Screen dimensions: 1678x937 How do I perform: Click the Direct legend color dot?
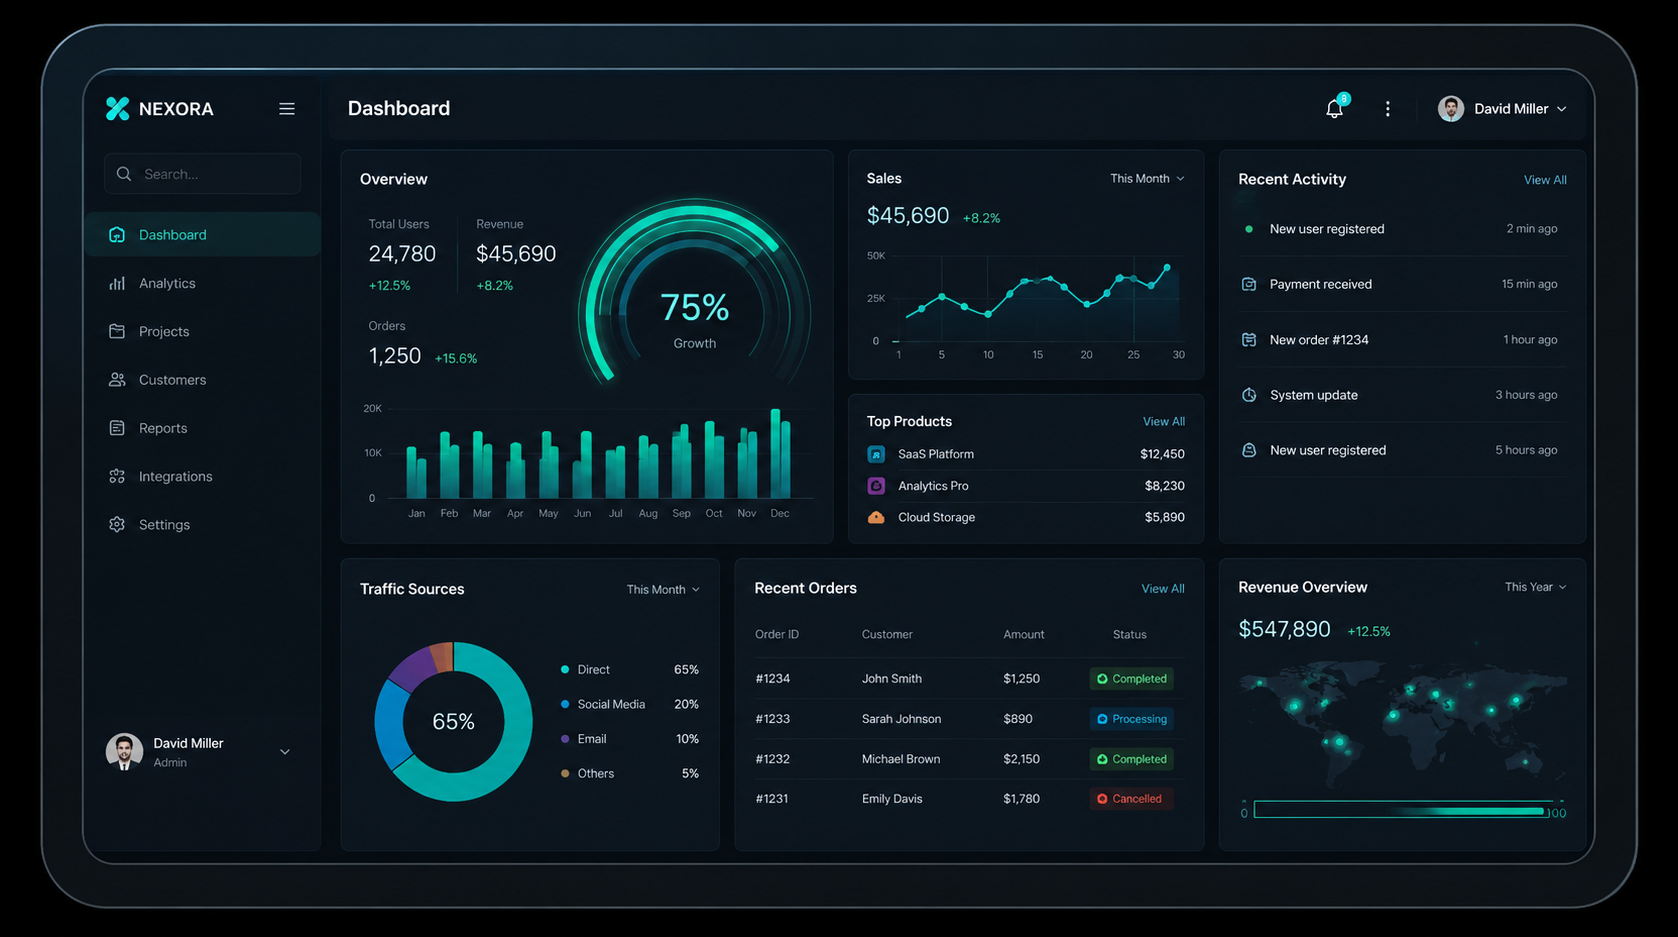tap(565, 670)
